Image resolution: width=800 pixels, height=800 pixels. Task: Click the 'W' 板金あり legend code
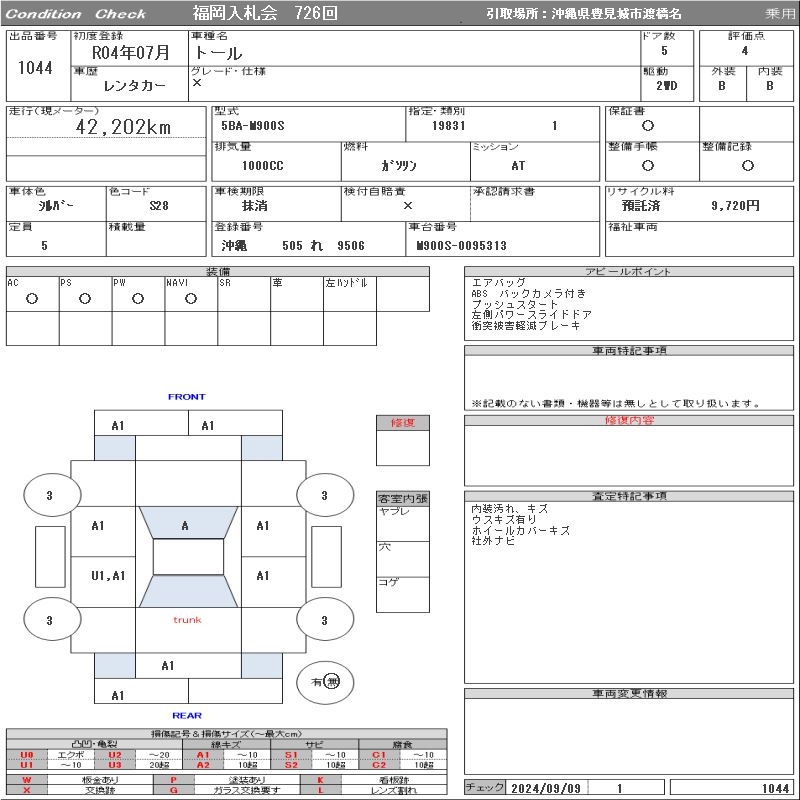click(x=27, y=780)
